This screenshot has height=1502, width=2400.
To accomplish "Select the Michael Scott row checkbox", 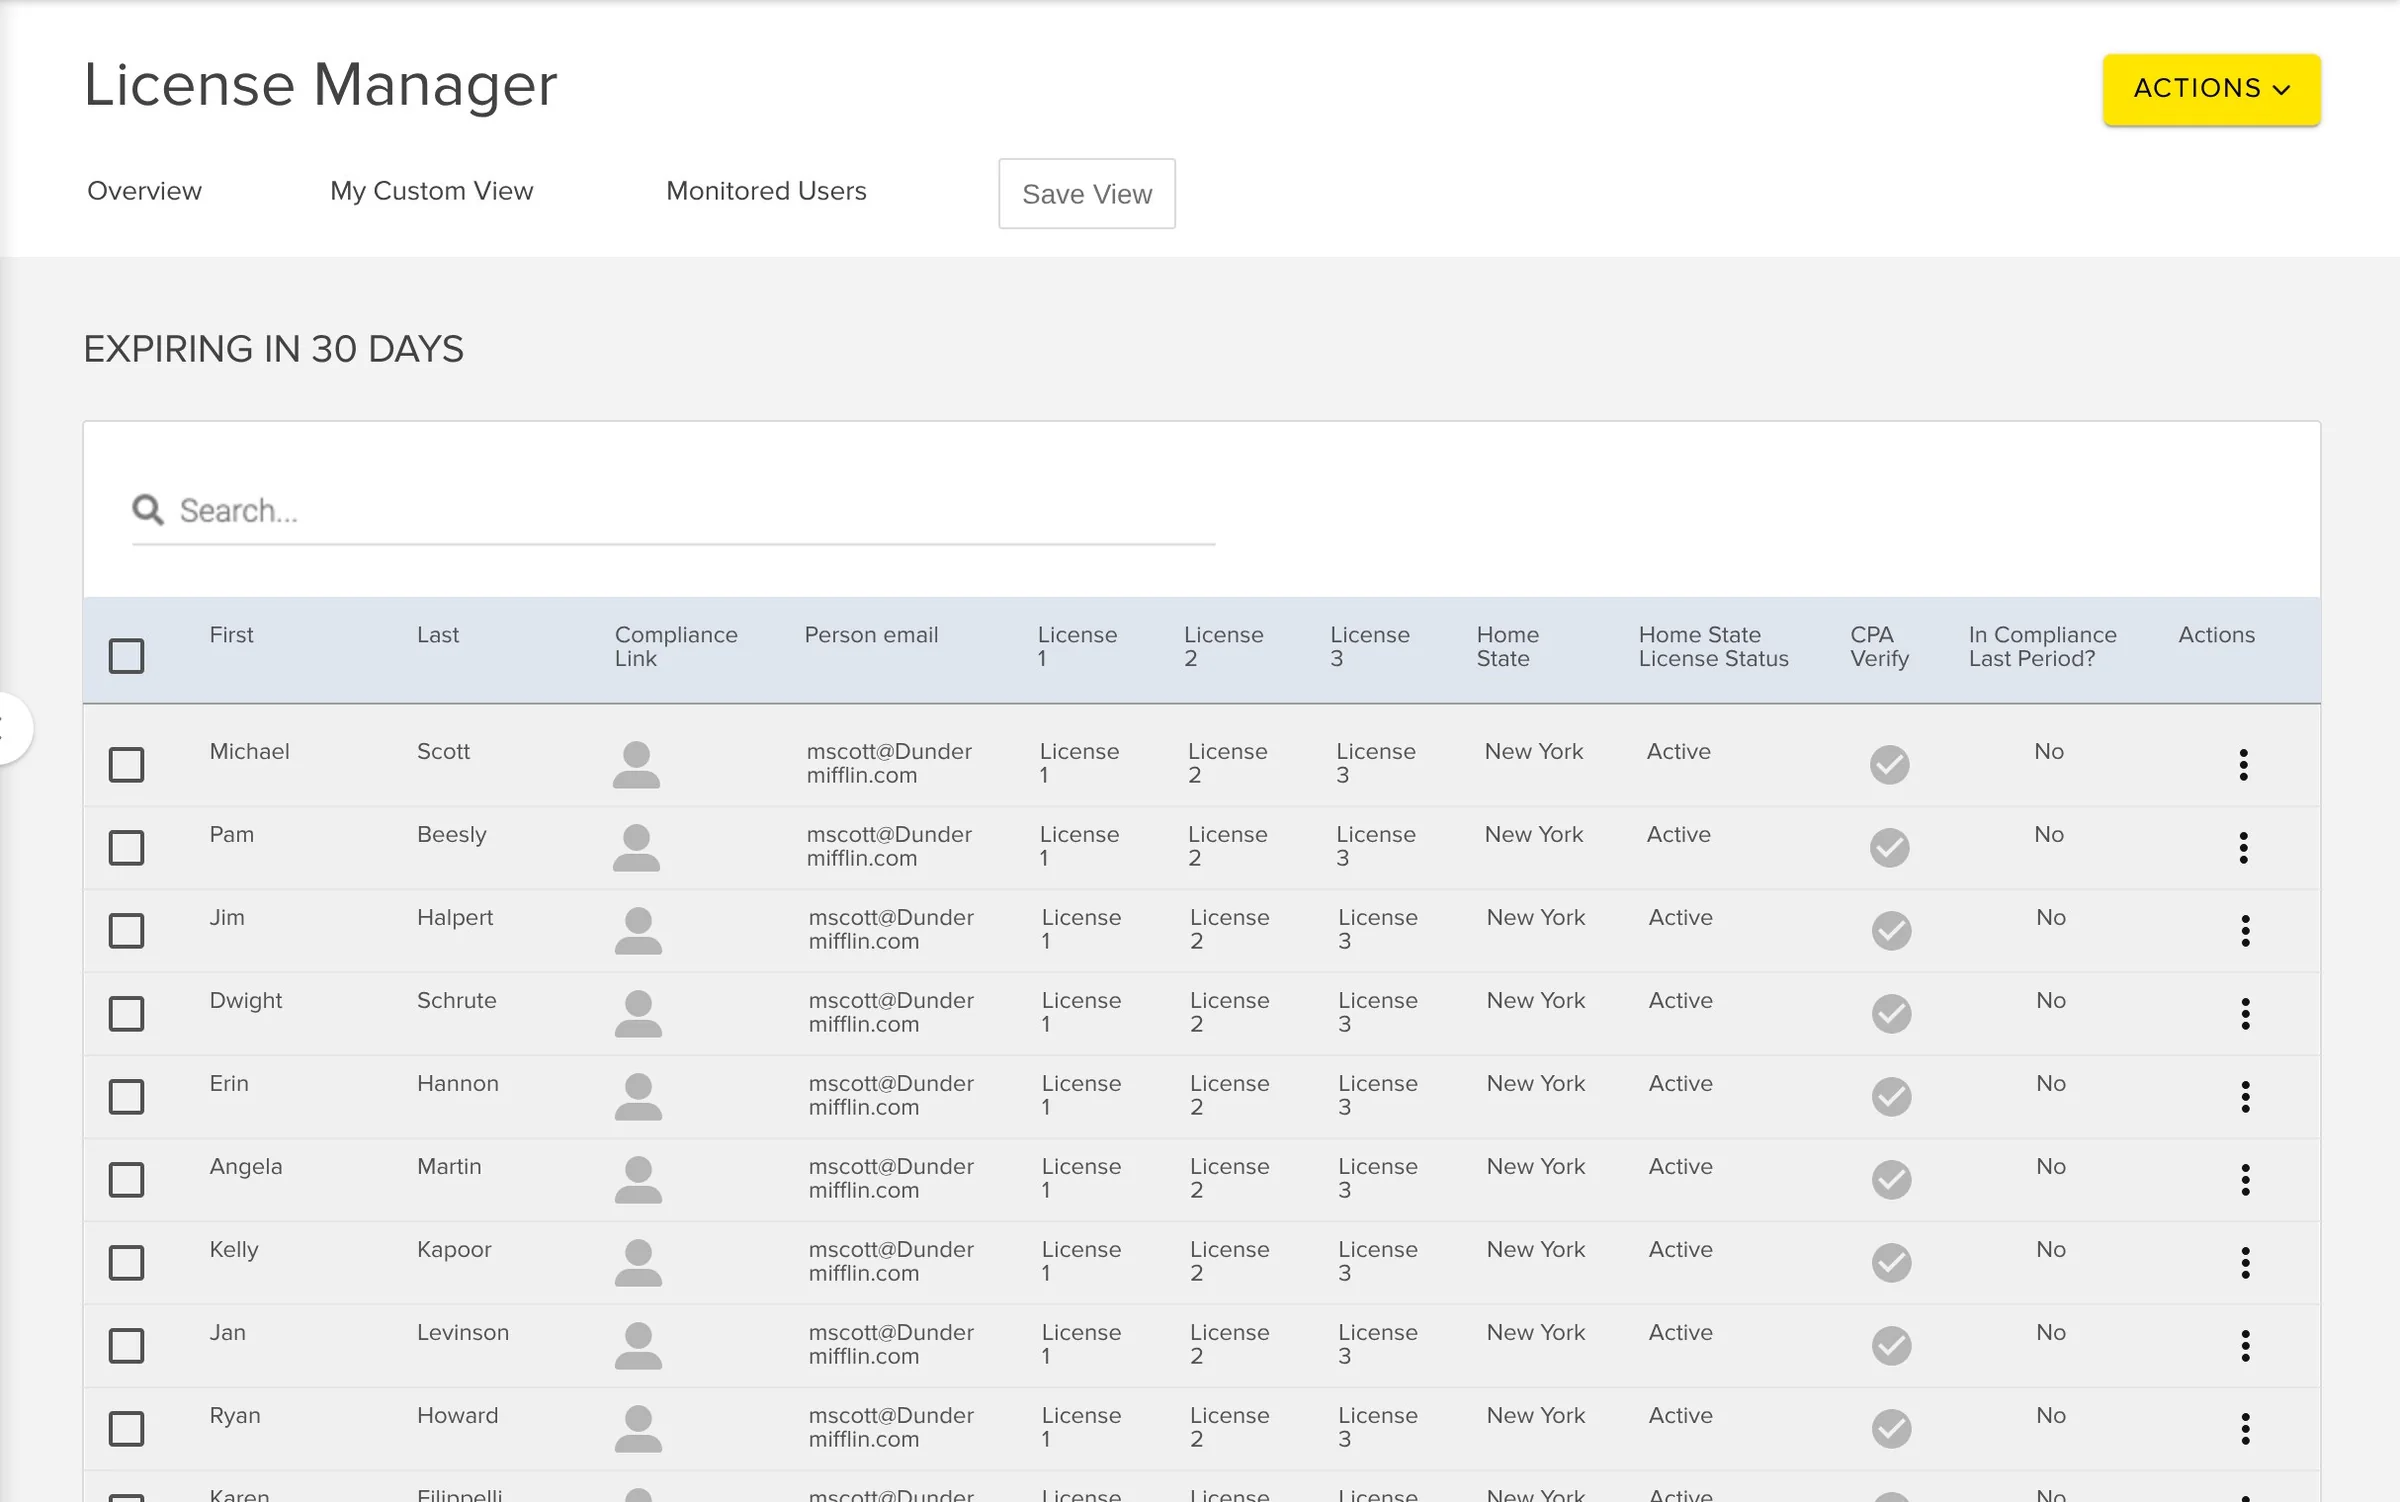I will (127, 765).
